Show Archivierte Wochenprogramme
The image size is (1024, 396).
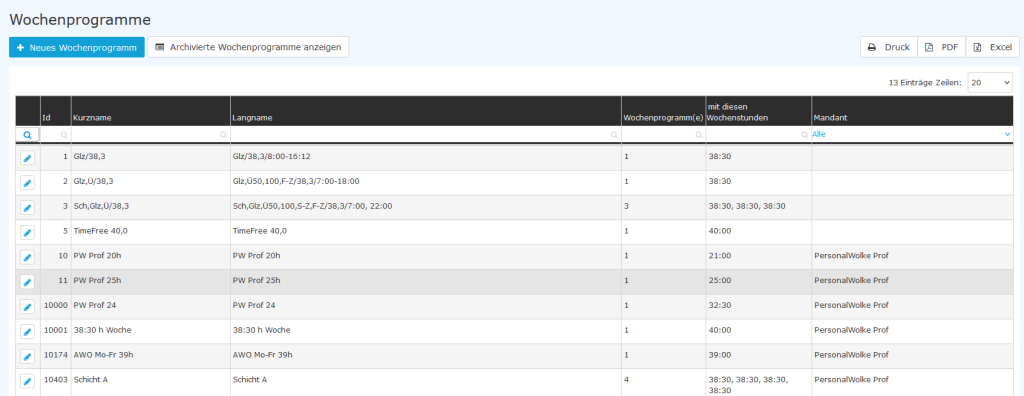pyautogui.click(x=248, y=47)
